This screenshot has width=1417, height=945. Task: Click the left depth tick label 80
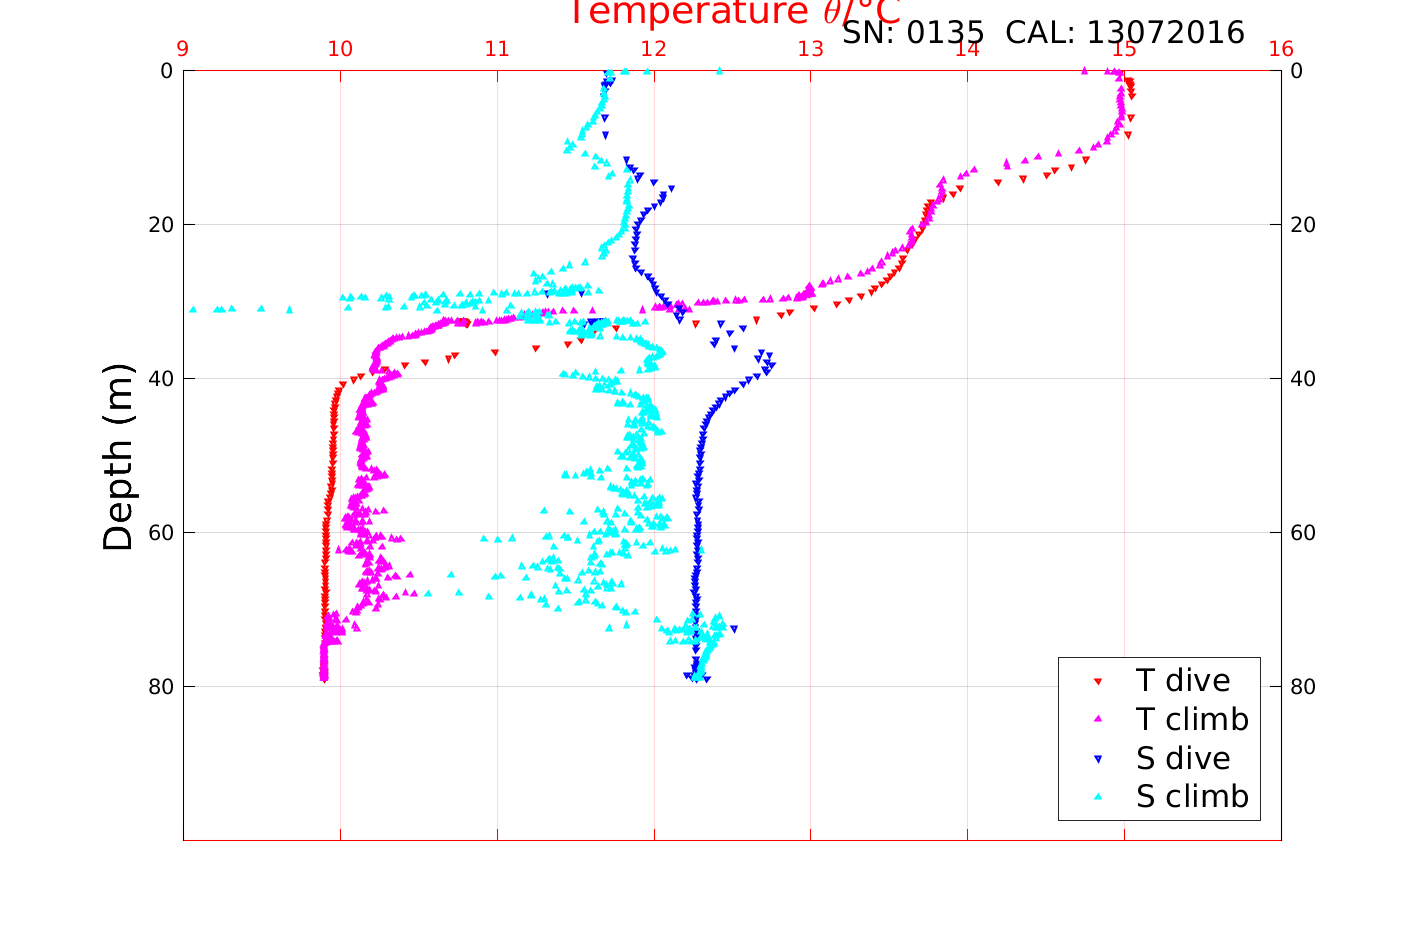[x=160, y=687]
